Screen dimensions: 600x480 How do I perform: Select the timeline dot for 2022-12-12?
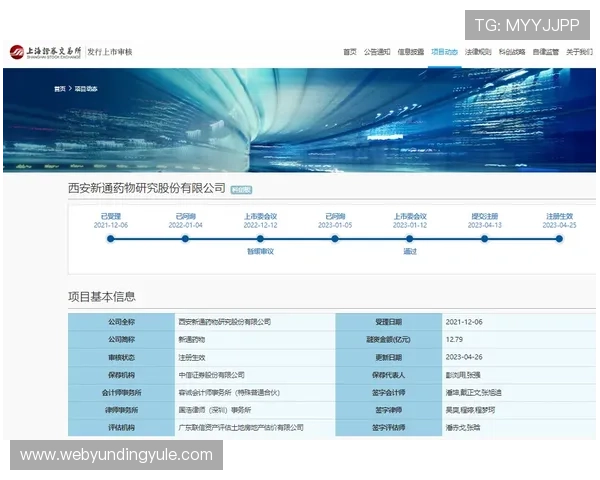[x=260, y=239]
